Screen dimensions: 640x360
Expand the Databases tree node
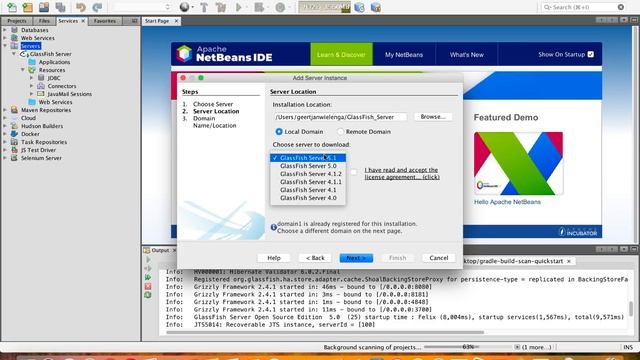click(5, 30)
